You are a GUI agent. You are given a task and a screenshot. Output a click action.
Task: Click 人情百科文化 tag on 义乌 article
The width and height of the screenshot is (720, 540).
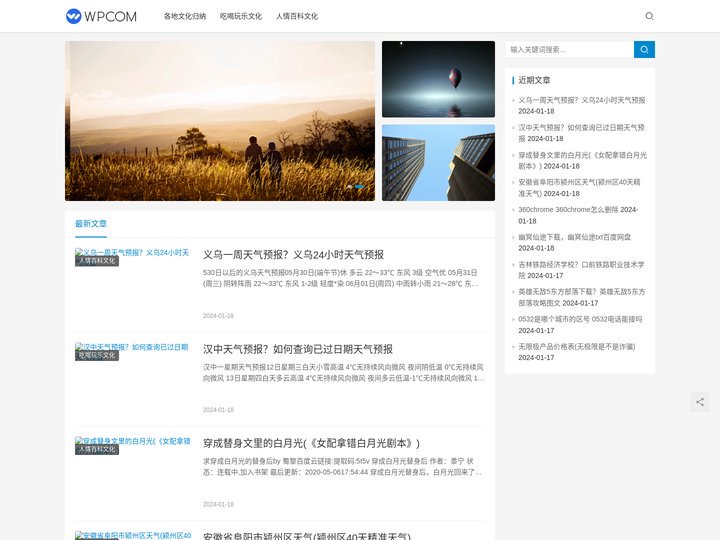[x=97, y=261]
